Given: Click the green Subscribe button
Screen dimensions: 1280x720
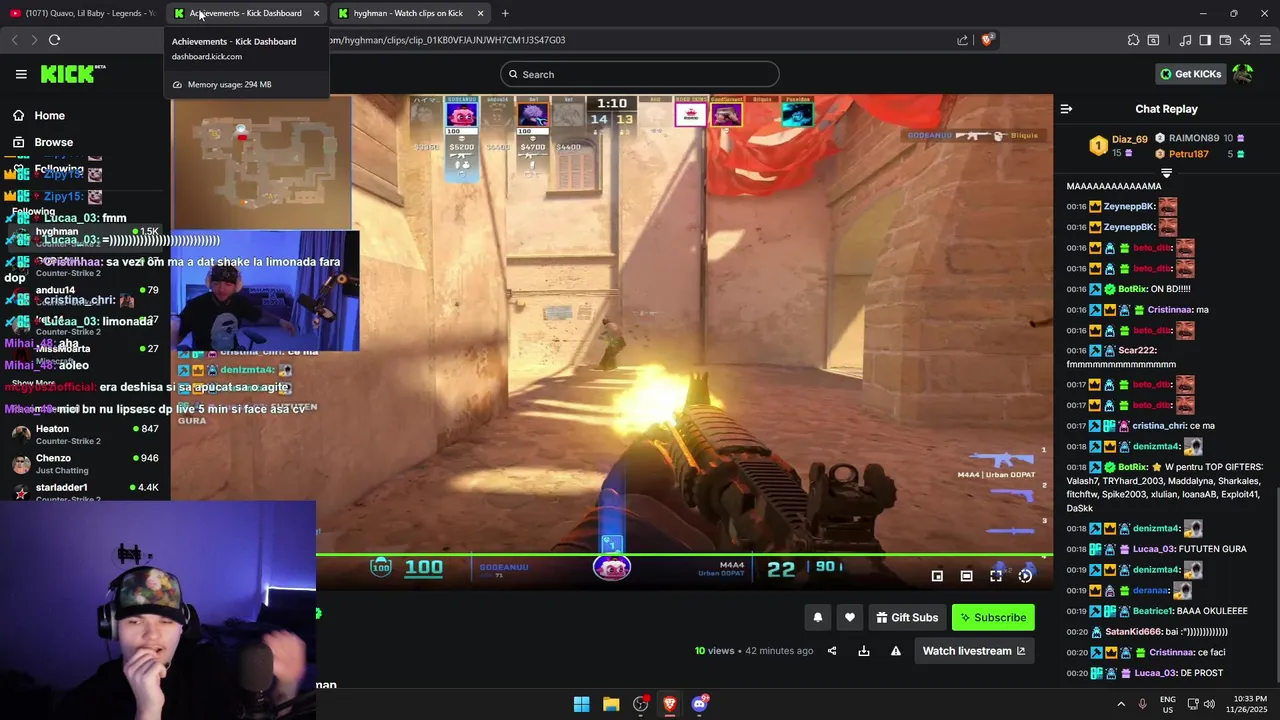Looking at the screenshot, I should tap(993, 618).
